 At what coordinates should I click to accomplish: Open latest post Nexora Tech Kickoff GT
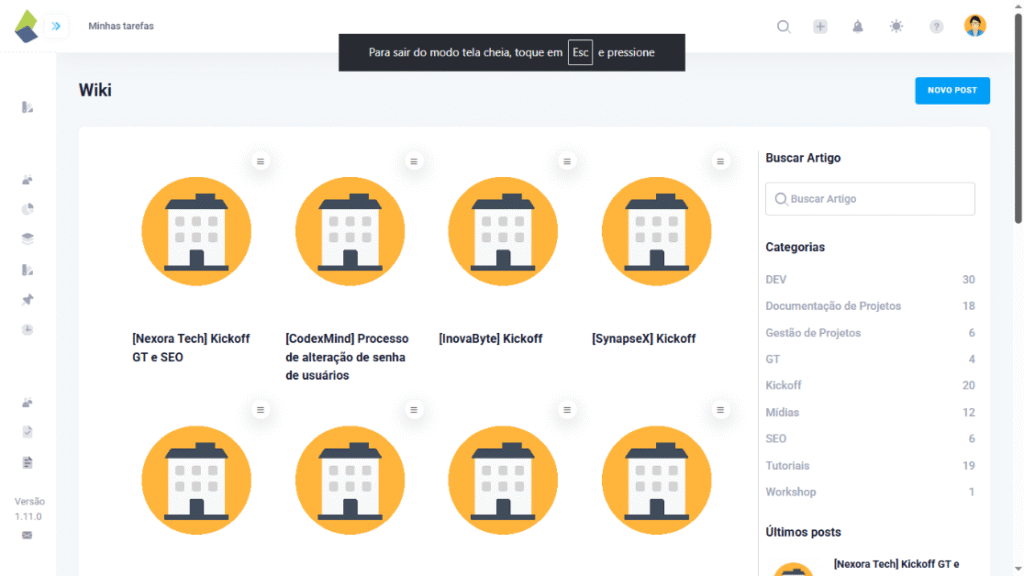896,564
